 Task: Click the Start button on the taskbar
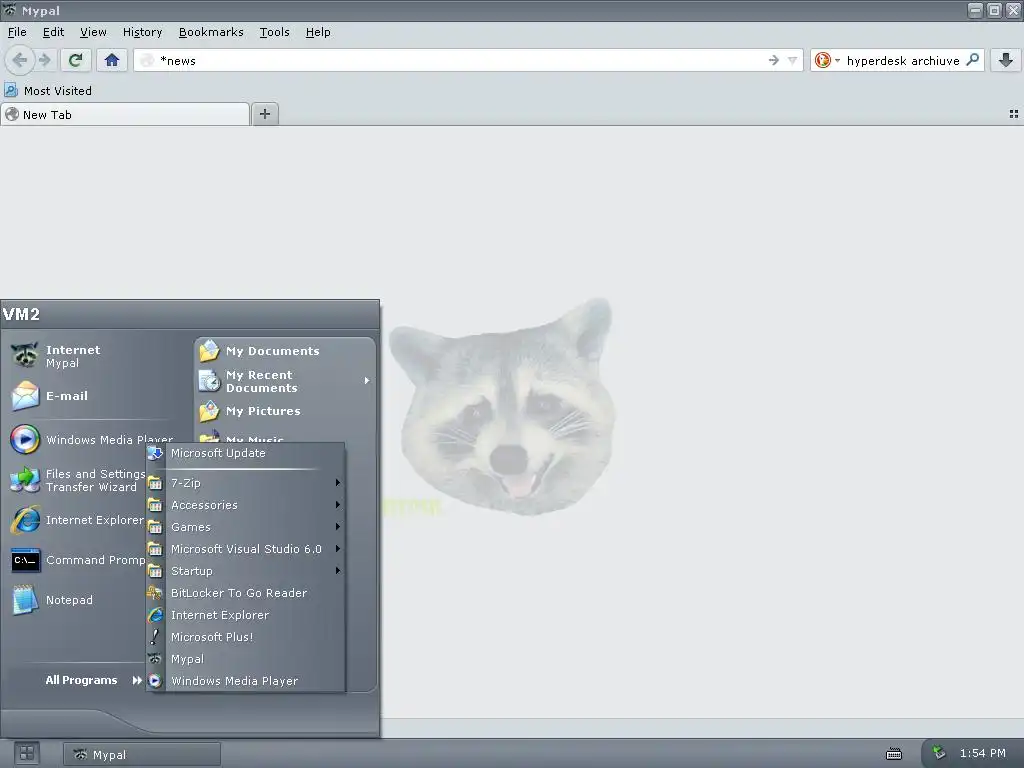tap(27, 753)
